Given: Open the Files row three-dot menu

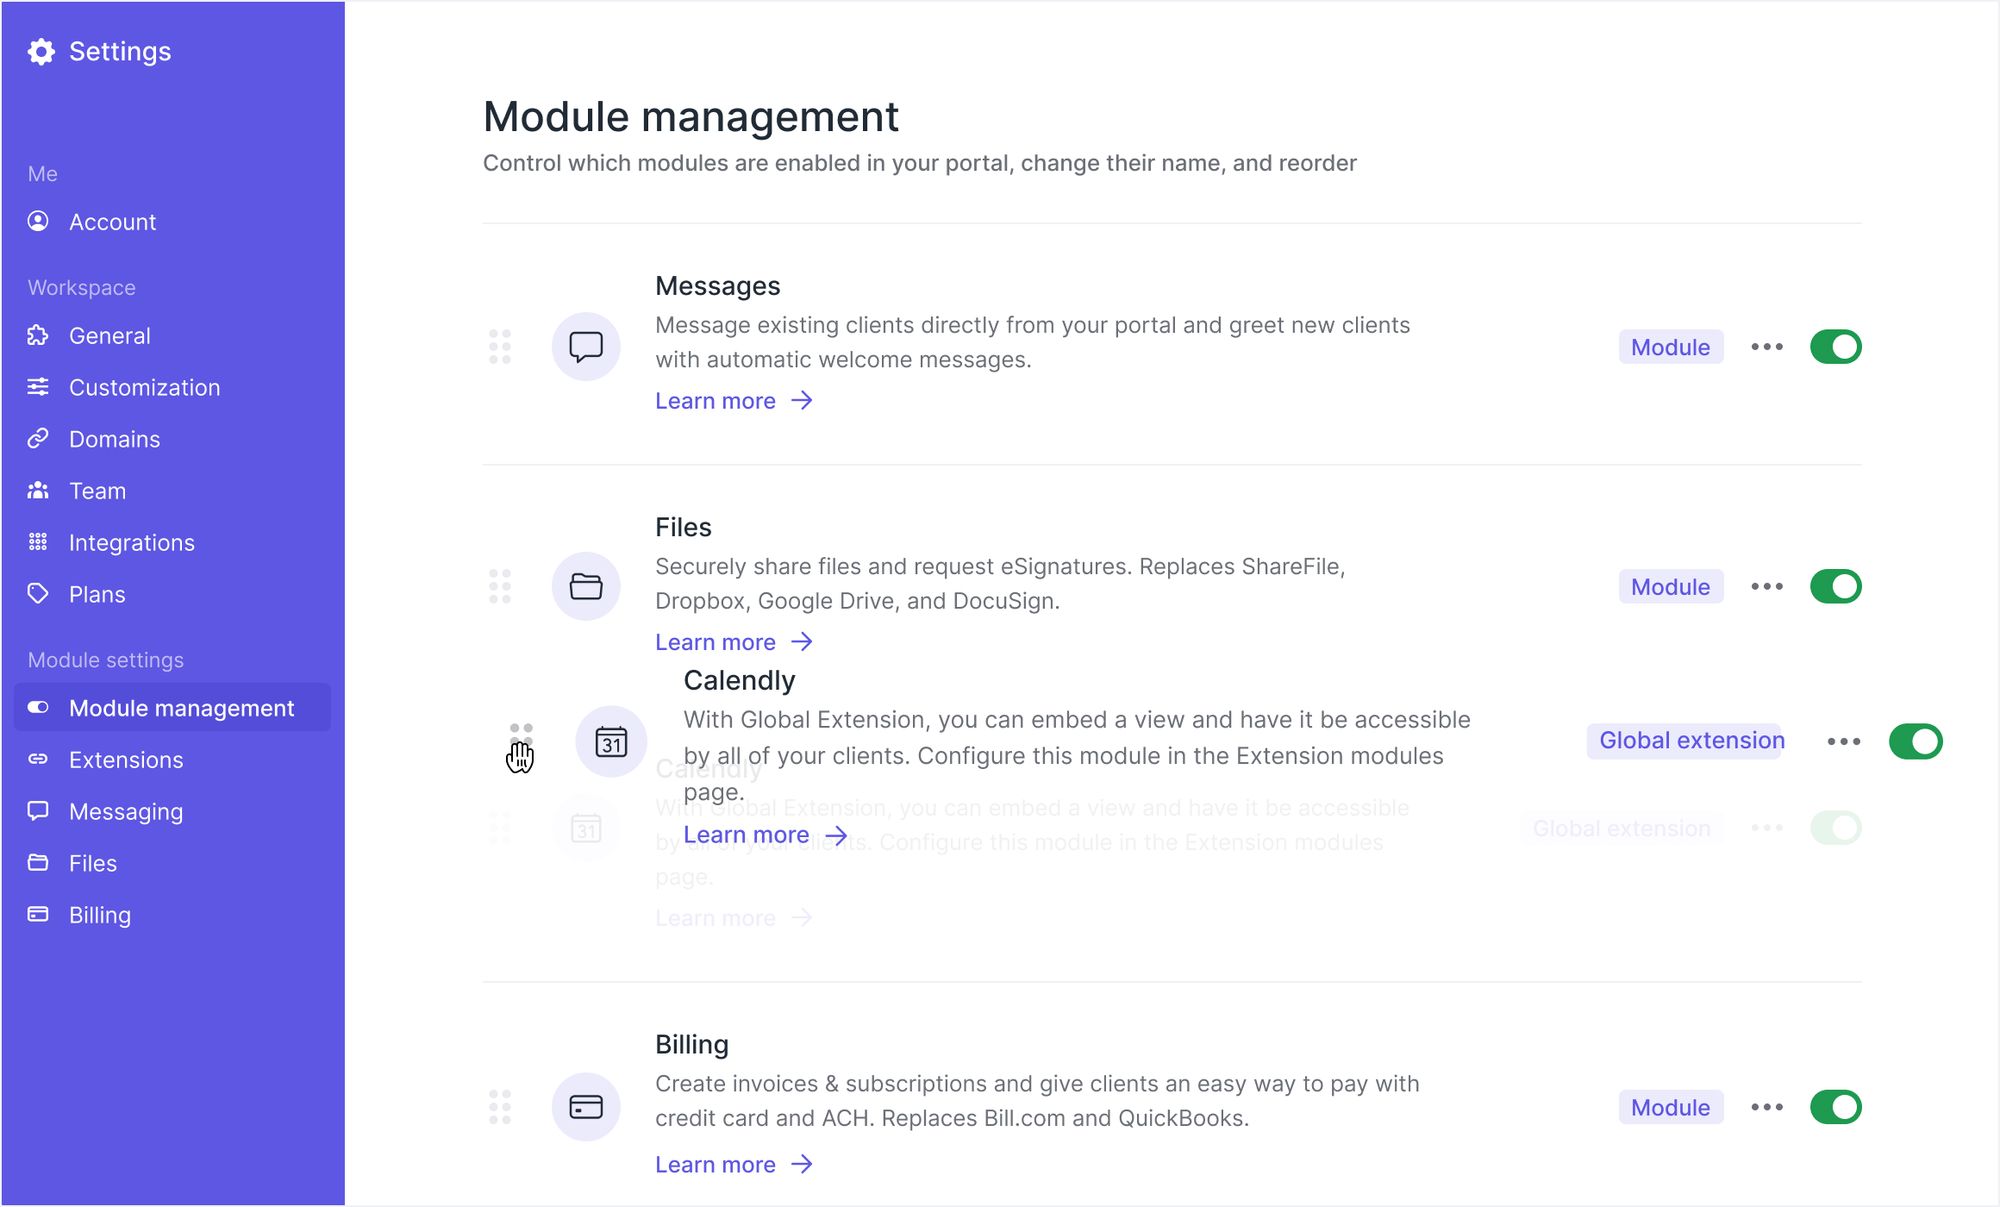Looking at the screenshot, I should pos(1767,586).
